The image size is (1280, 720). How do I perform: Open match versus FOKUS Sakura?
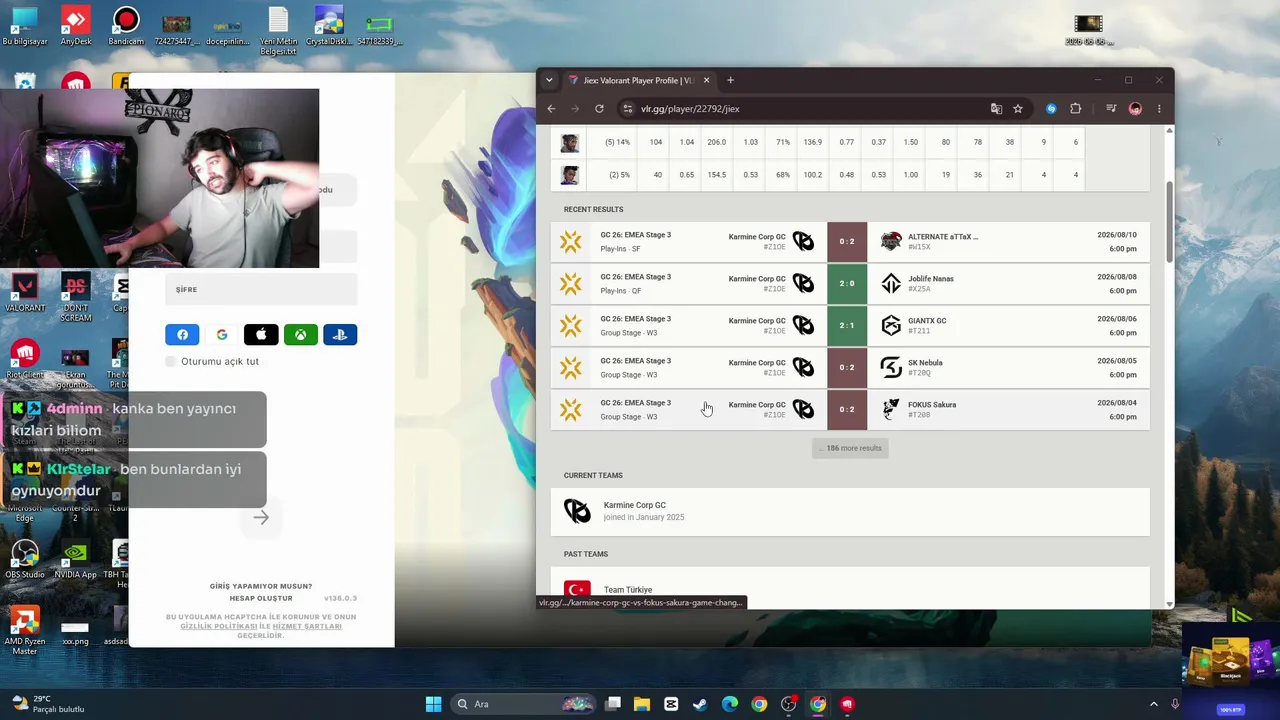coord(850,409)
